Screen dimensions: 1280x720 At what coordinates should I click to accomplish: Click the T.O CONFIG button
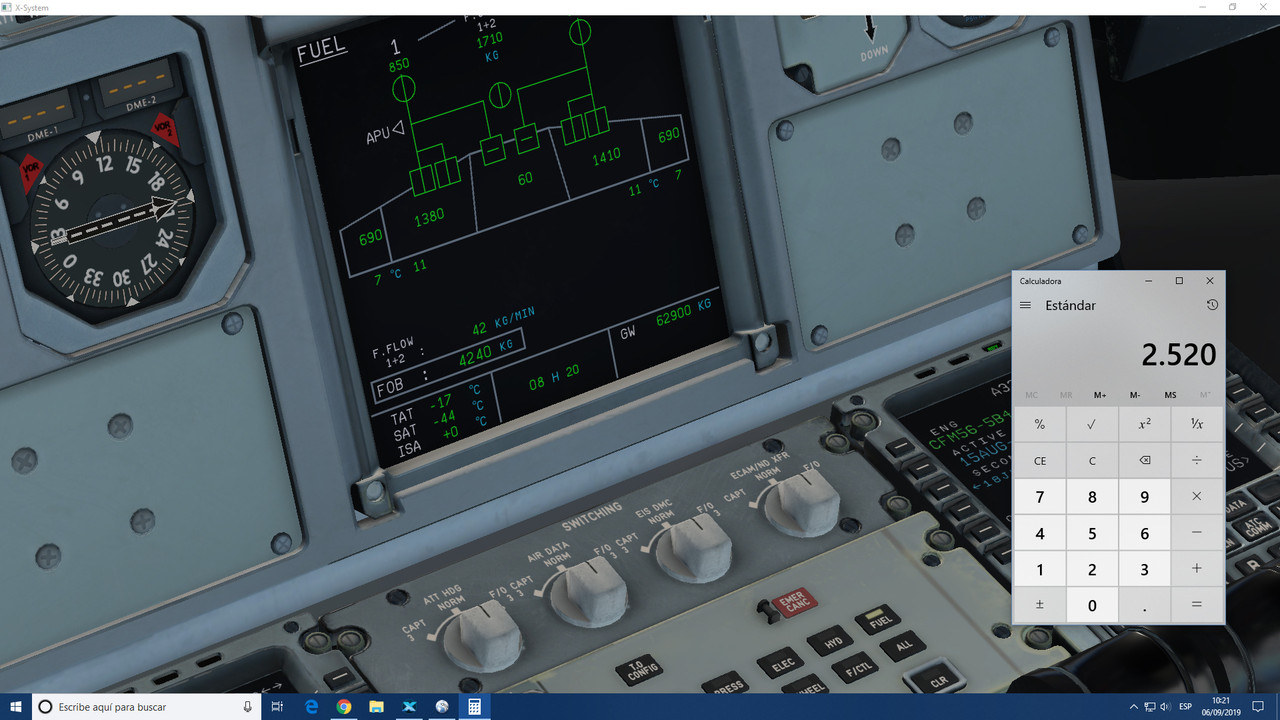640,672
